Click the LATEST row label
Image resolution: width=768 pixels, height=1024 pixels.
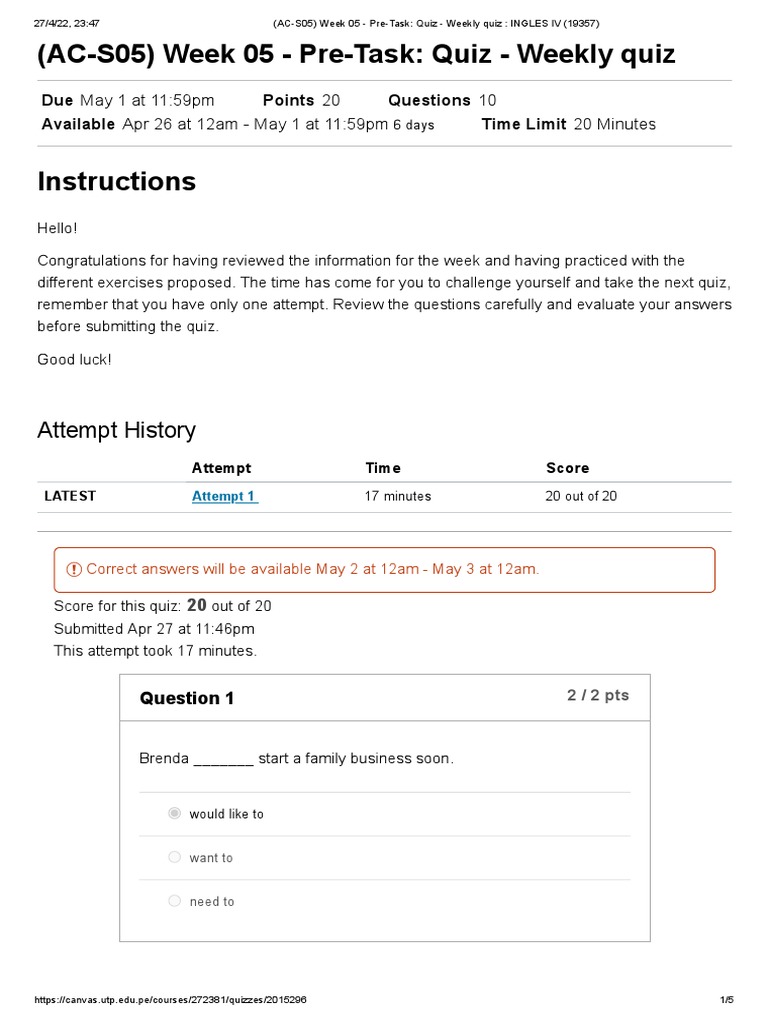point(70,496)
